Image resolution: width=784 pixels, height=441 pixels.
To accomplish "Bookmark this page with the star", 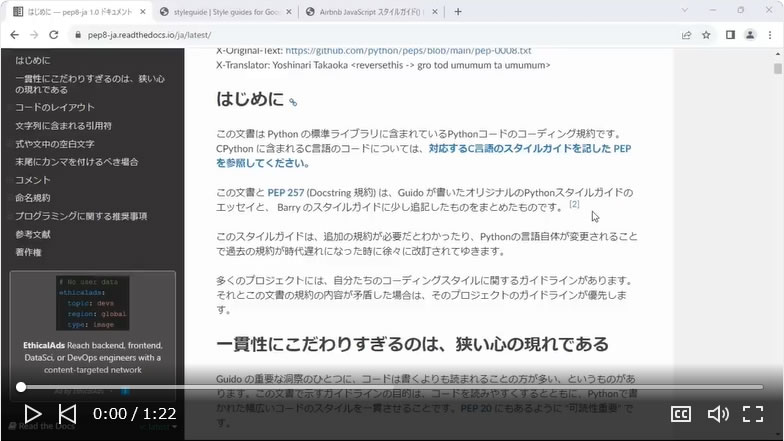I will (x=706, y=35).
